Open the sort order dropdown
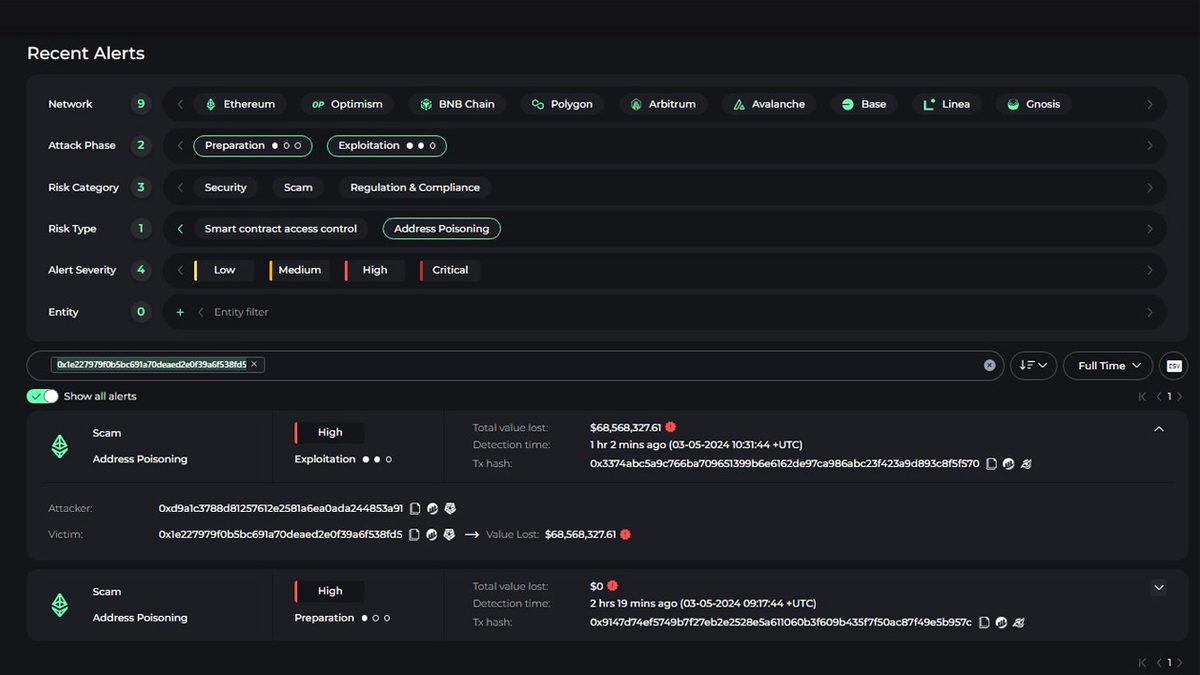 1033,366
